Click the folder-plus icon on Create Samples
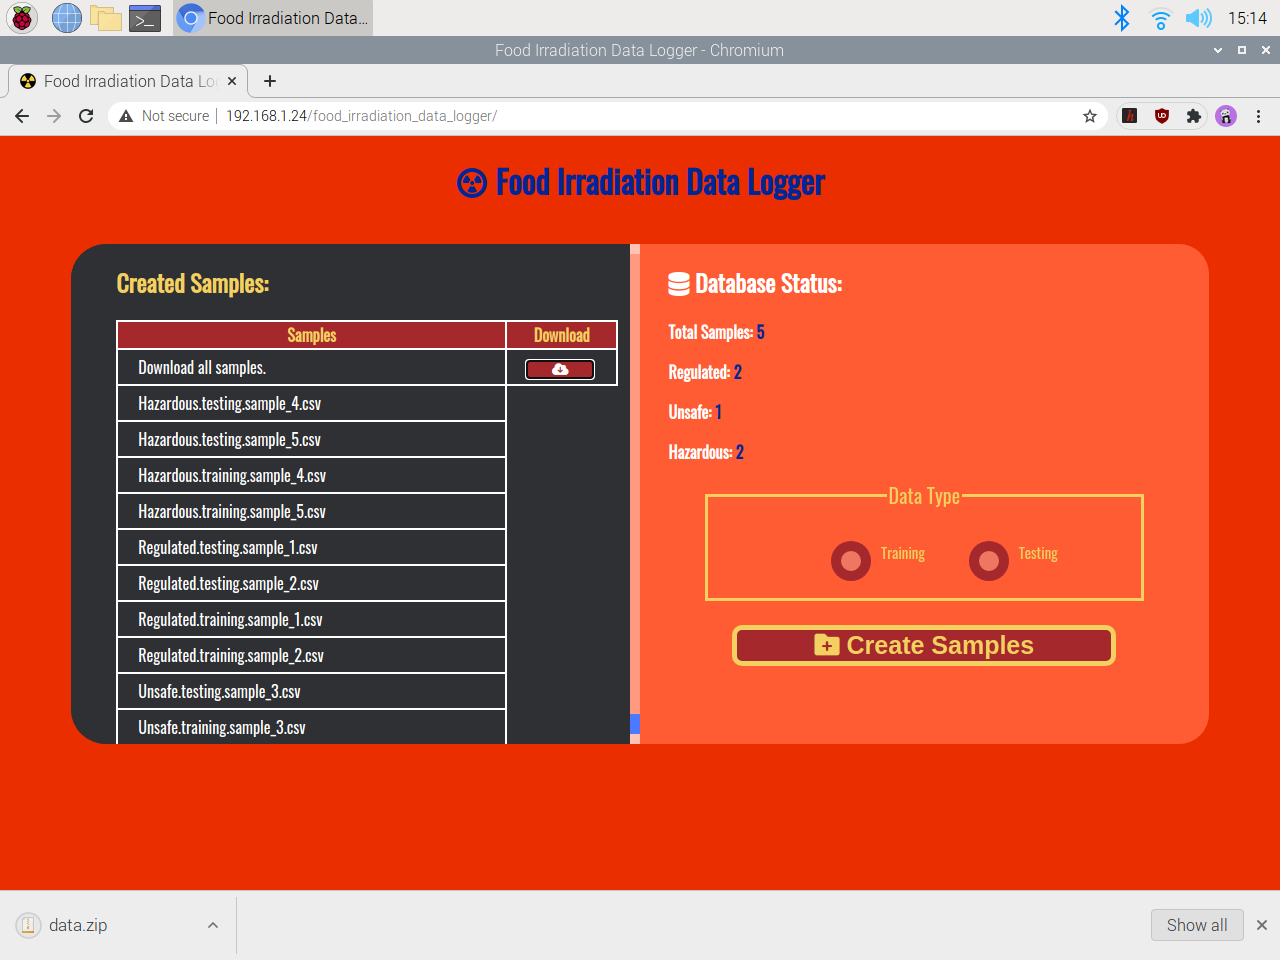The height and width of the screenshot is (960, 1280). [825, 645]
